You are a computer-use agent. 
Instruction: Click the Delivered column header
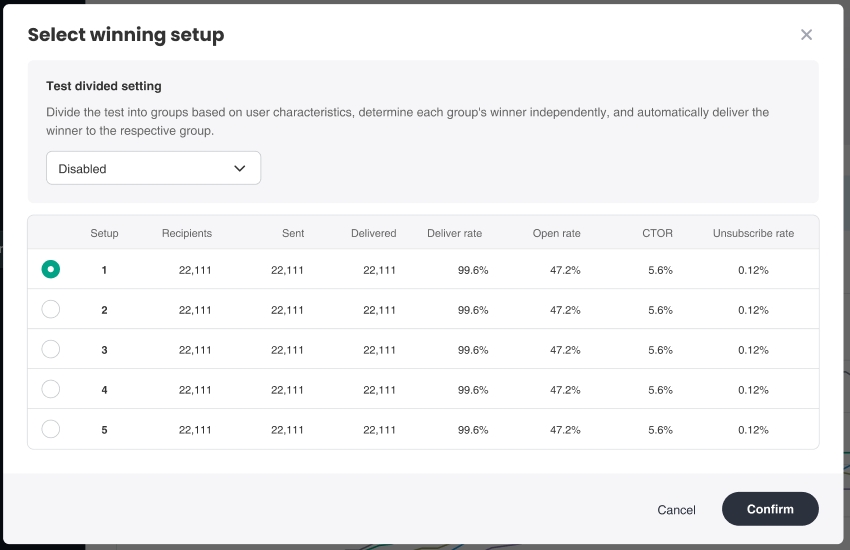373,233
